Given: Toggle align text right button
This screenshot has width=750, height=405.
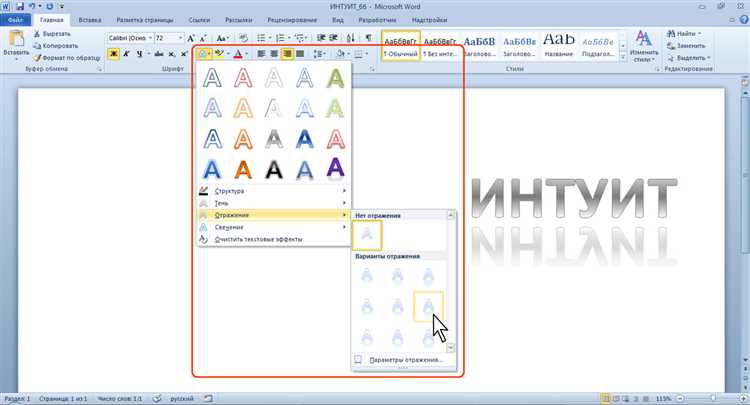Looking at the screenshot, I should click(x=288, y=52).
